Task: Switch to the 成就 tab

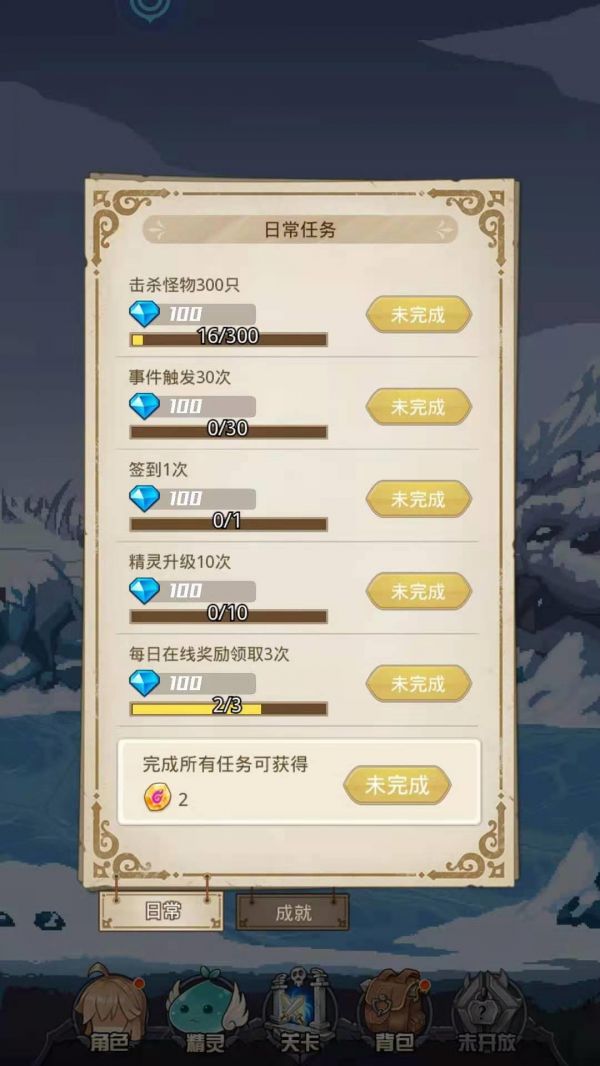Action: (293, 912)
